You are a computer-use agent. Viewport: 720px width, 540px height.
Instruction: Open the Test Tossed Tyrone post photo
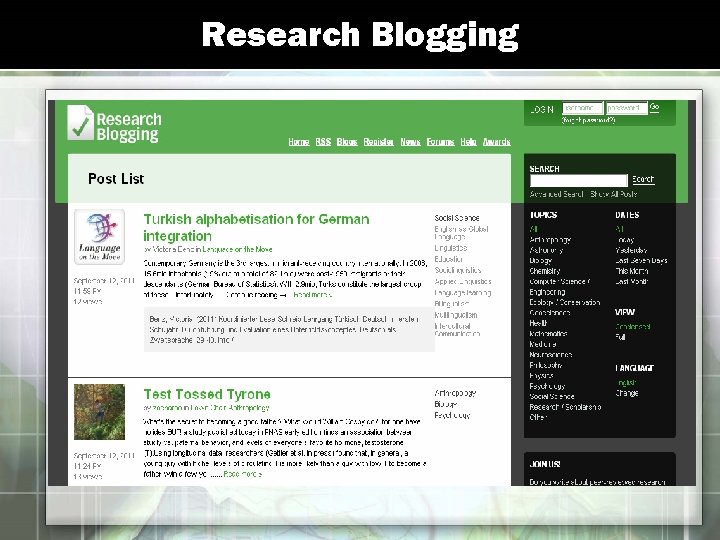(x=100, y=412)
